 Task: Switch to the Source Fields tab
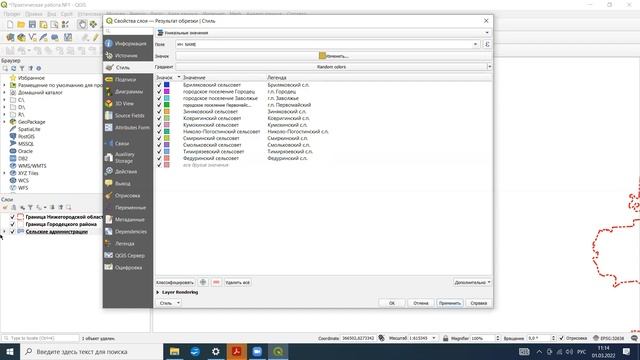pyautogui.click(x=128, y=116)
